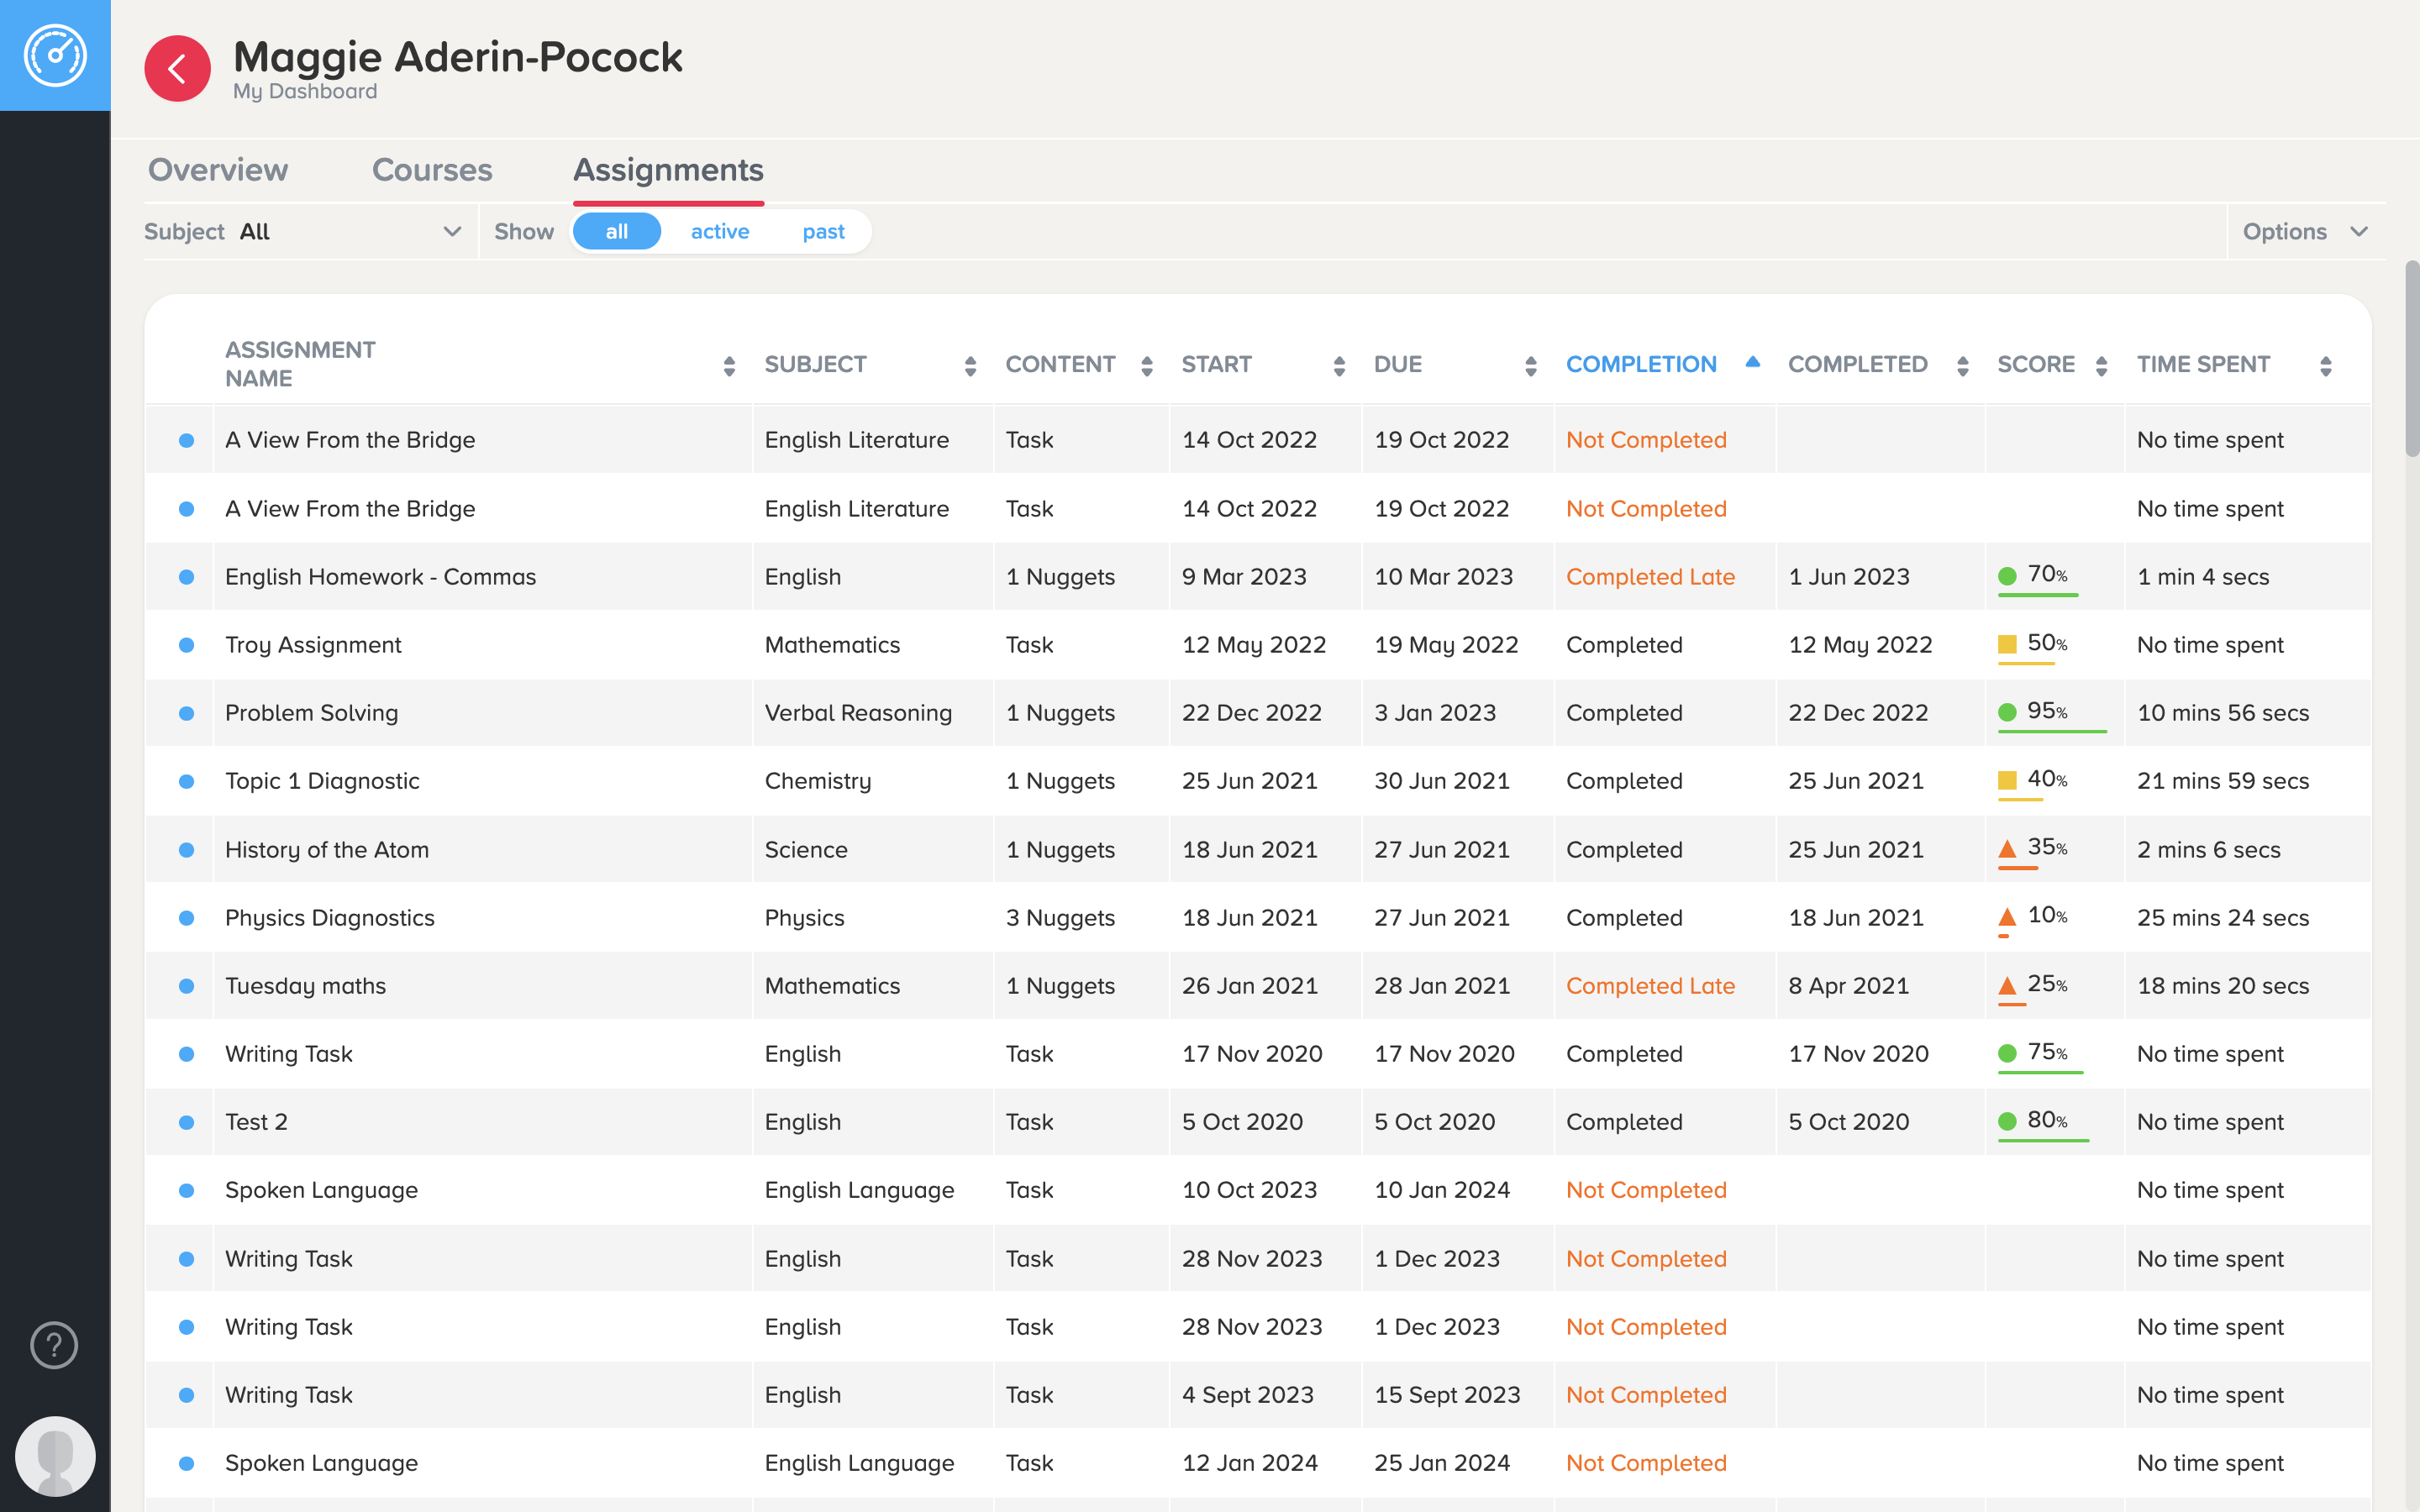Click sort arrows for Start column
Image resolution: width=2420 pixels, height=1512 pixels.
pyautogui.click(x=1339, y=366)
